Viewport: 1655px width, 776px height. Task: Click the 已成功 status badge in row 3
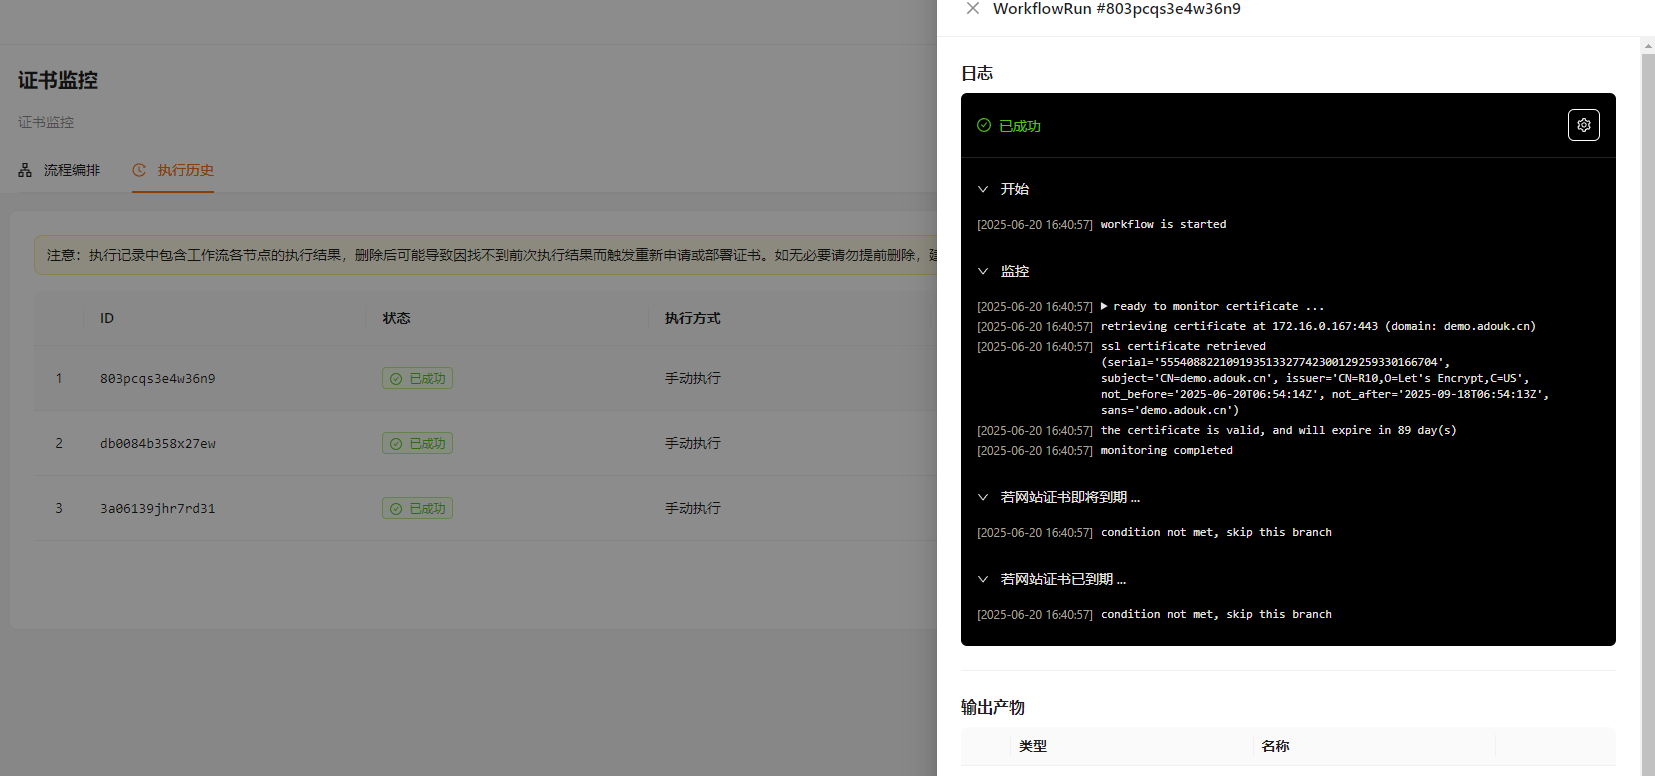417,508
